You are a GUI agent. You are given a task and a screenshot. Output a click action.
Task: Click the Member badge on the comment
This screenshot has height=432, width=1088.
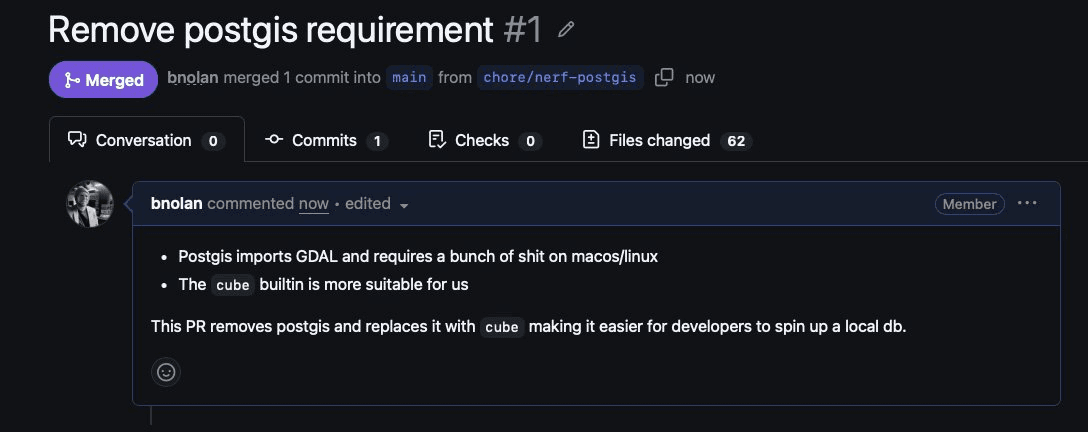coord(970,204)
